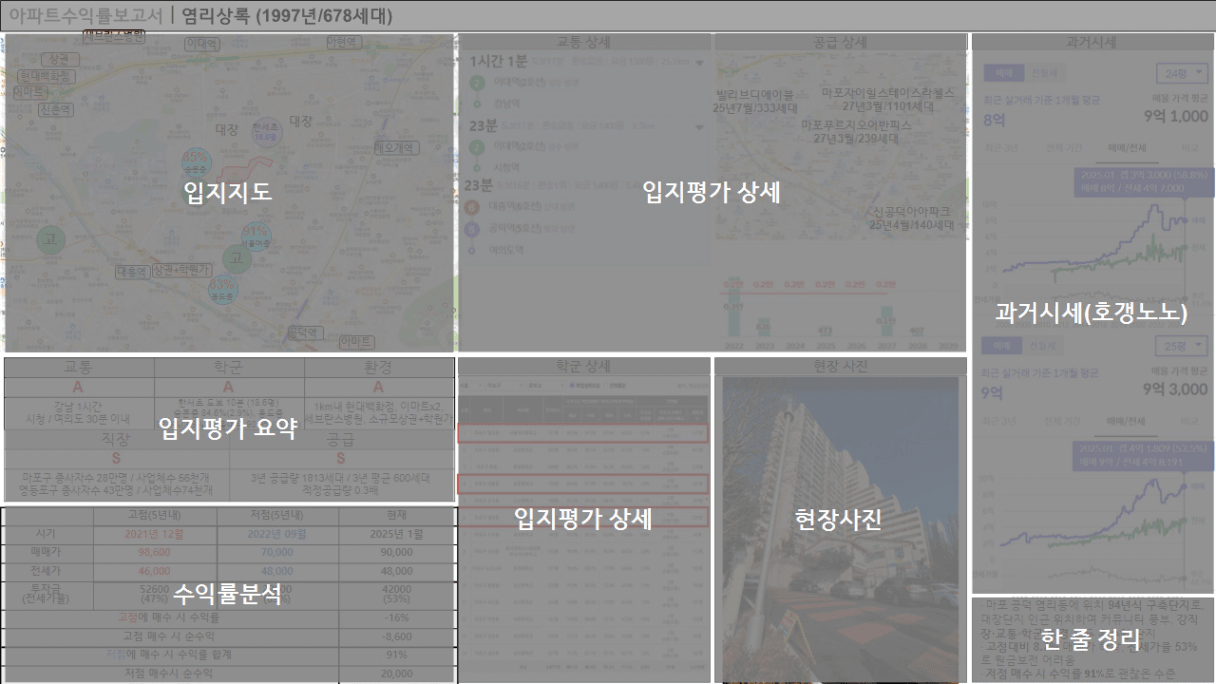The image size is (1216, 684).
Task: Click the 91% return rate cell
Action: click(396, 655)
